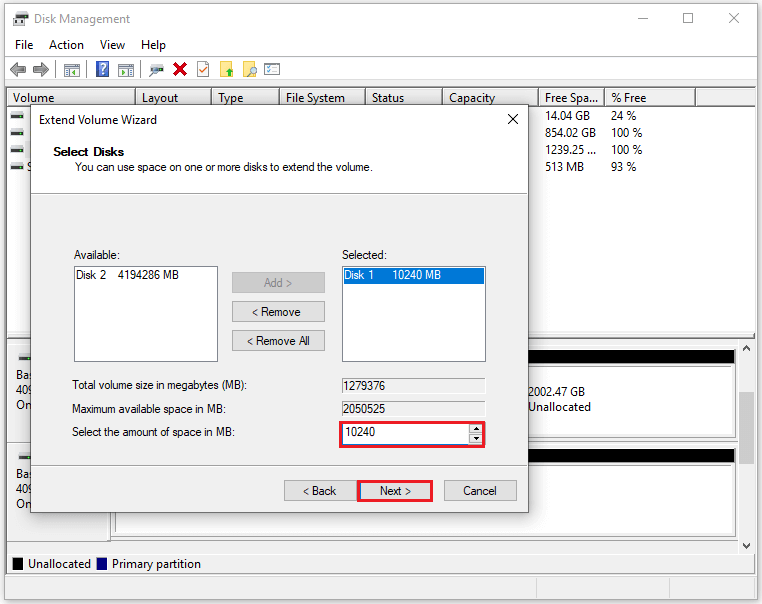Image resolution: width=762 pixels, height=604 pixels.
Task: Click the blue Primary partition legend swatch
Action: (x=102, y=564)
